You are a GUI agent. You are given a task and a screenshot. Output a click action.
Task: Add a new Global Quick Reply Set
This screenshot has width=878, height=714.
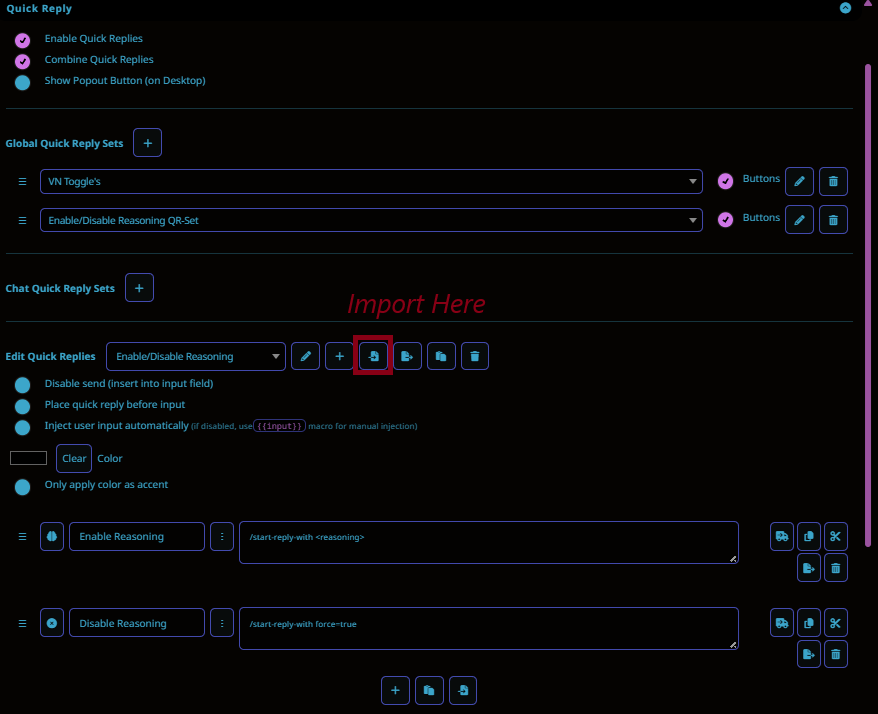click(x=147, y=143)
